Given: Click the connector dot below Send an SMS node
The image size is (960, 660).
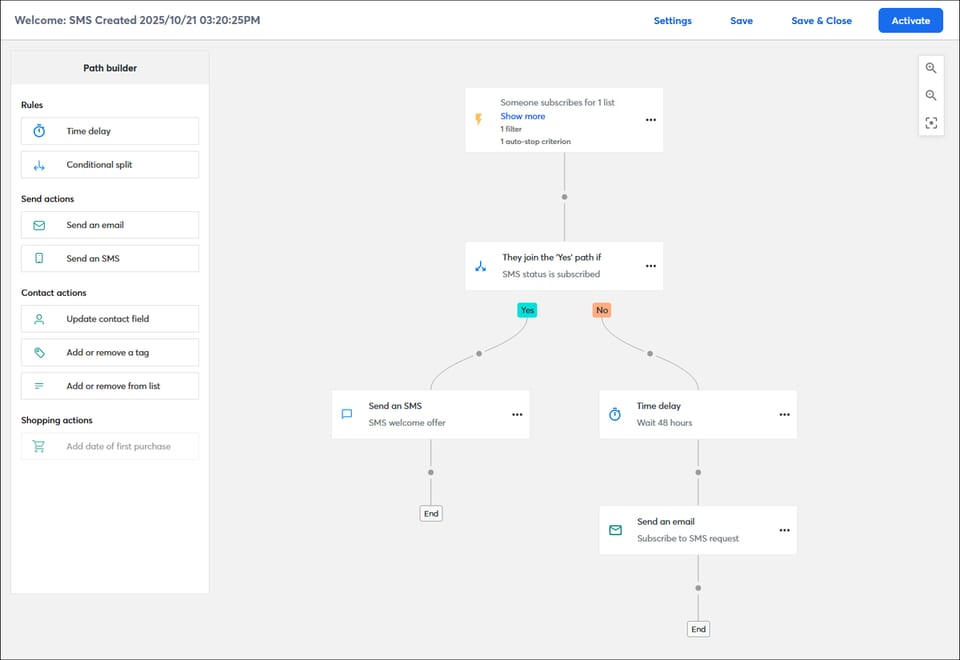Looking at the screenshot, I should pos(431,473).
